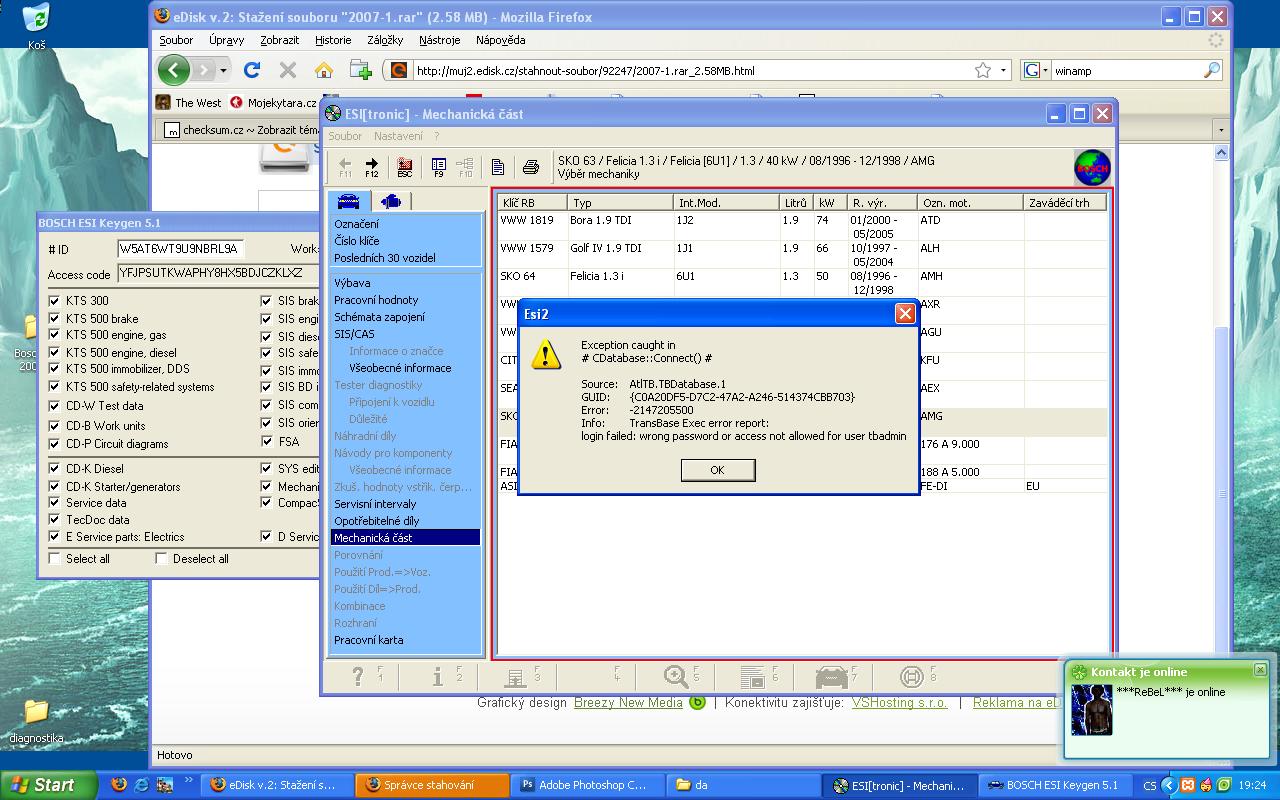Reload the page in Firefox

tap(252, 70)
